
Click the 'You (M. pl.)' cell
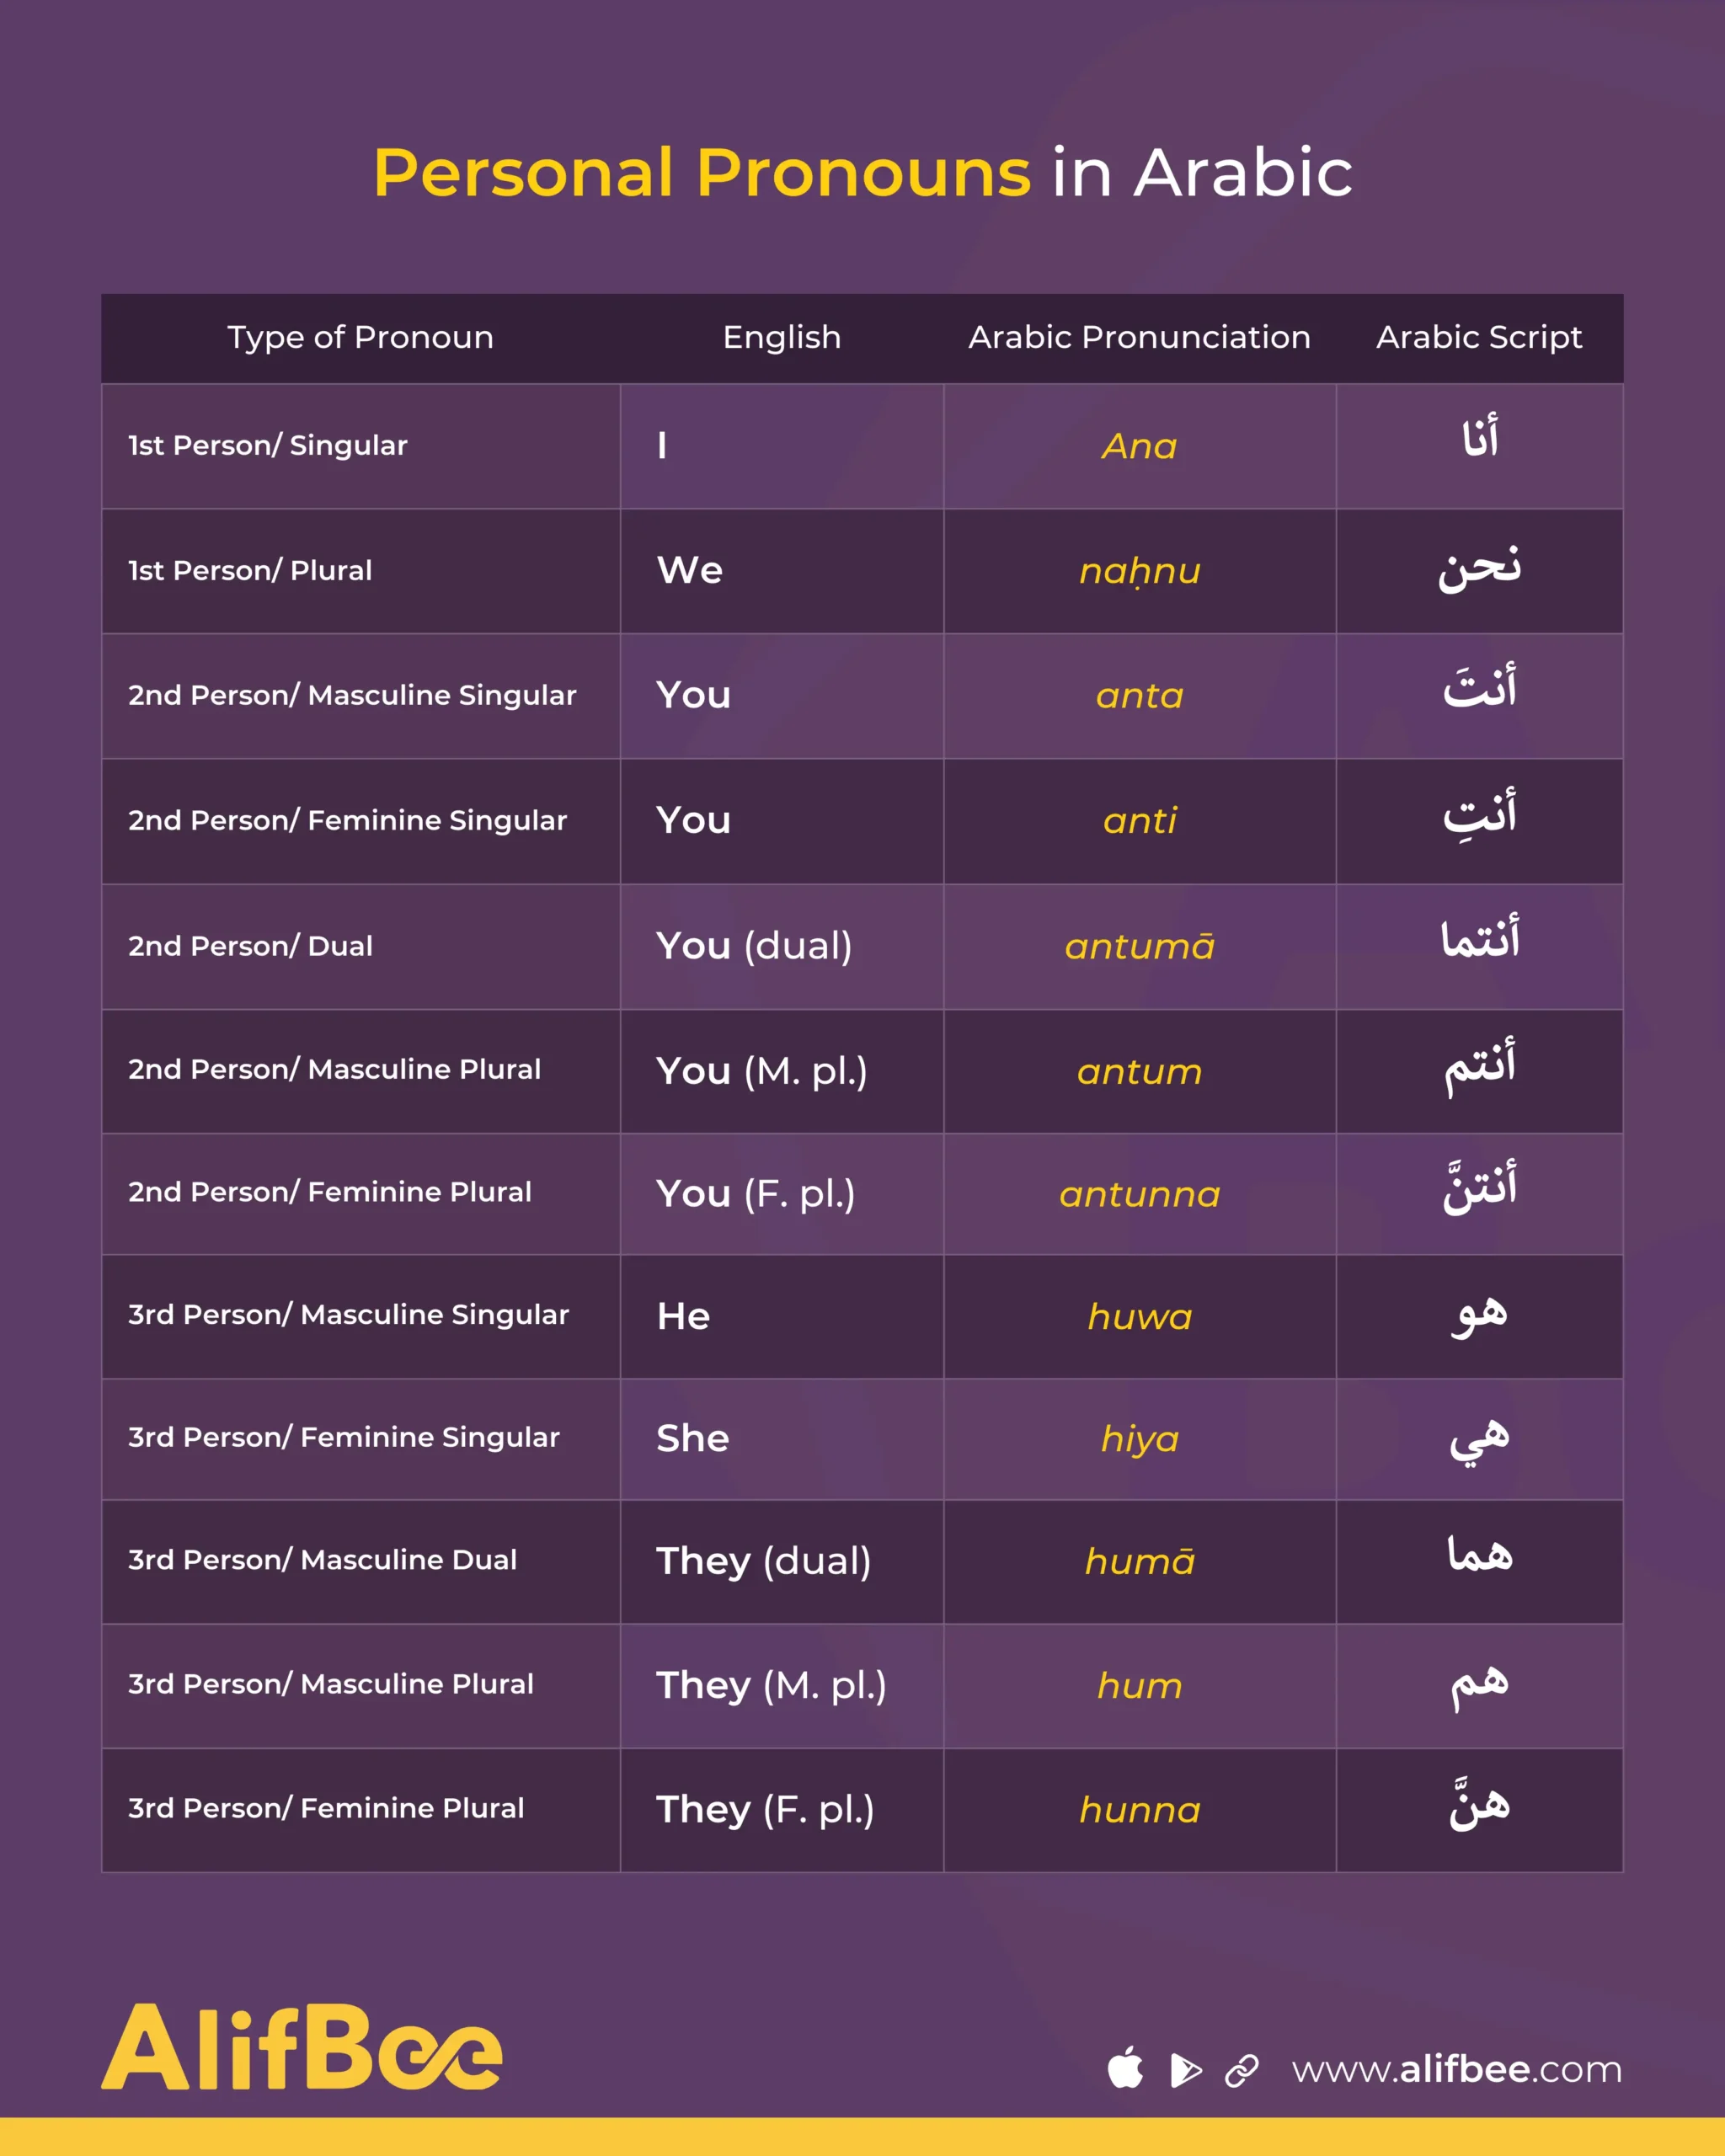761,1071
